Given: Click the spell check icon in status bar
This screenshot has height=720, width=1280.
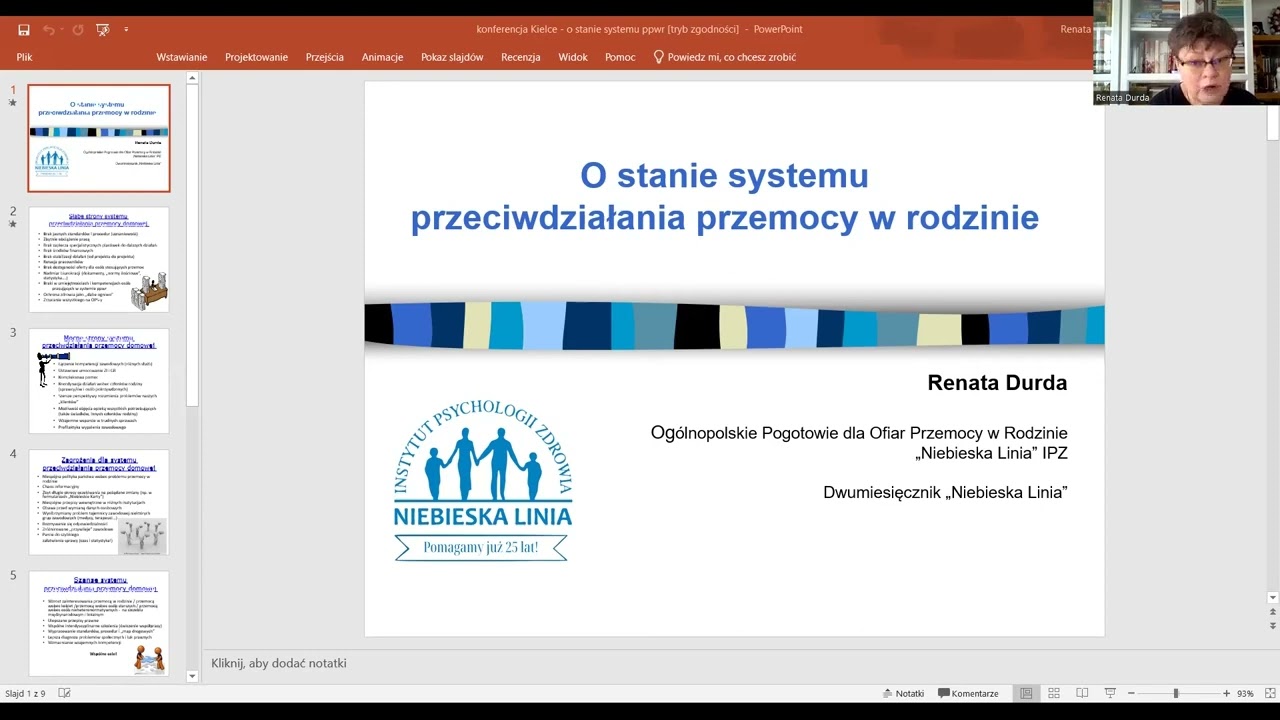Looking at the screenshot, I should (64, 693).
